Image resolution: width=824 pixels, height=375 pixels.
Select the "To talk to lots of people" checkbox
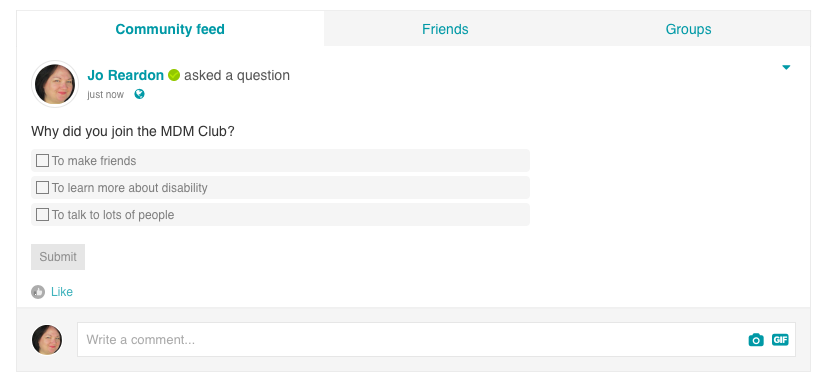[x=43, y=214]
